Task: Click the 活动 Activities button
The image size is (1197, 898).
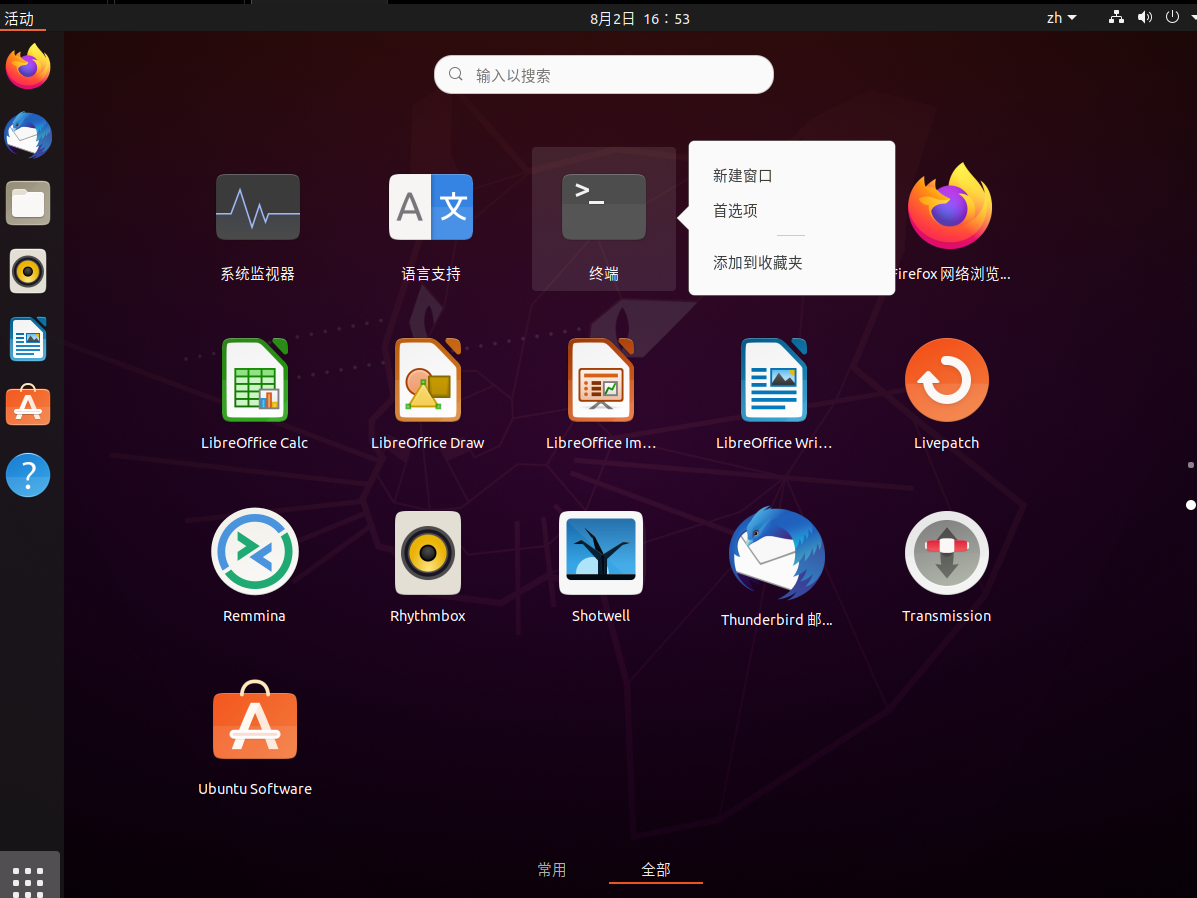Action: [19, 18]
